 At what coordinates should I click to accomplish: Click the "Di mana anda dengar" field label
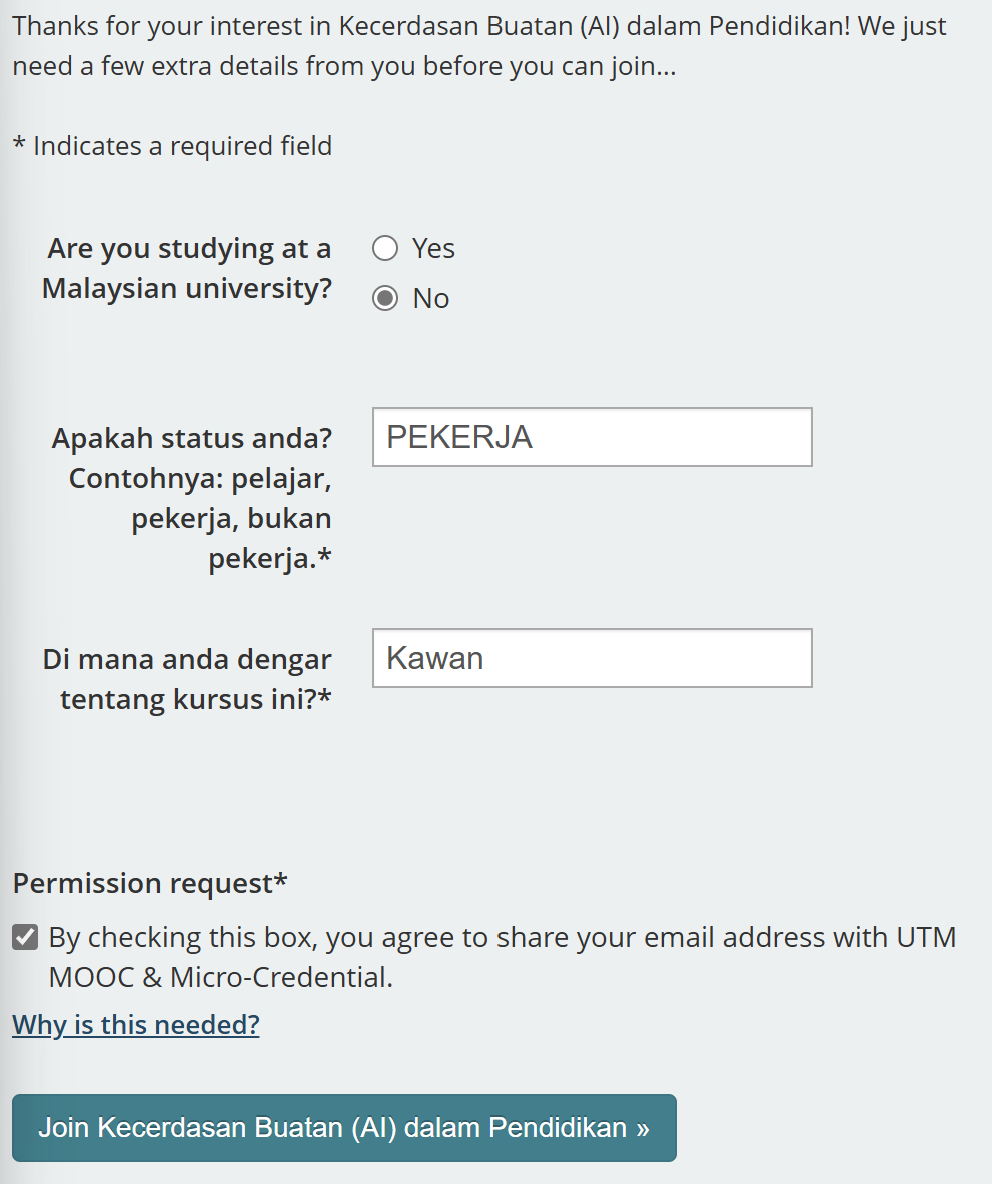[187, 659]
